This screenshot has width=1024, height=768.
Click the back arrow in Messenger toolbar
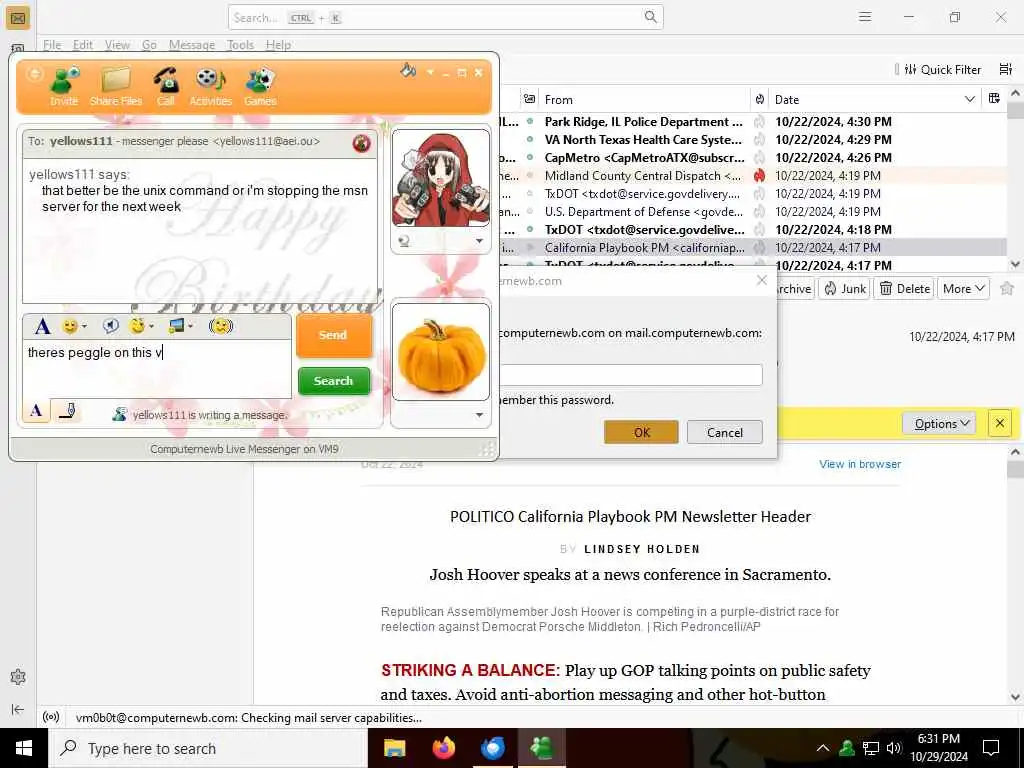(34, 74)
